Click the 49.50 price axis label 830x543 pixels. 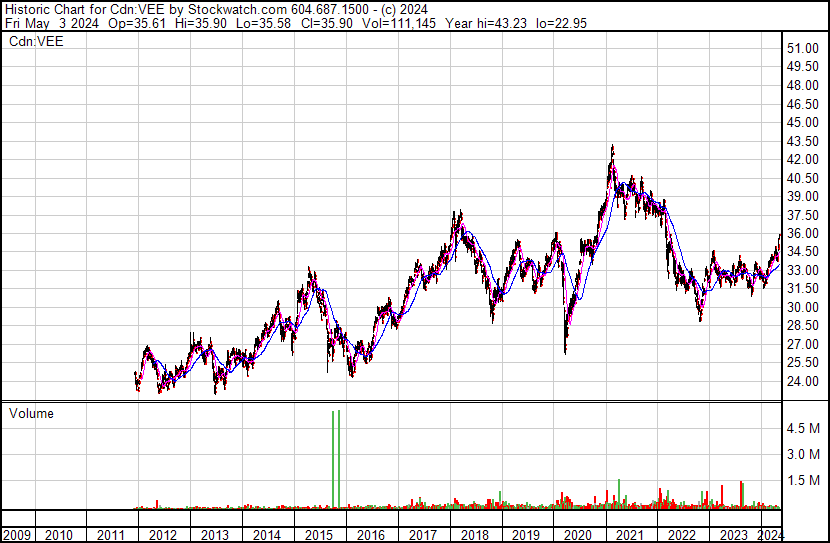point(802,67)
